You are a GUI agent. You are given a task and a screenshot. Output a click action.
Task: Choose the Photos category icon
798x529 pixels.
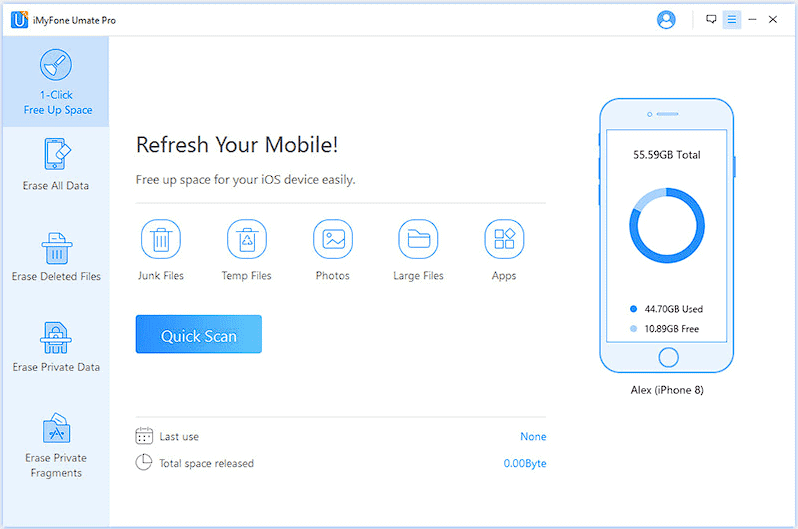point(333,239)
